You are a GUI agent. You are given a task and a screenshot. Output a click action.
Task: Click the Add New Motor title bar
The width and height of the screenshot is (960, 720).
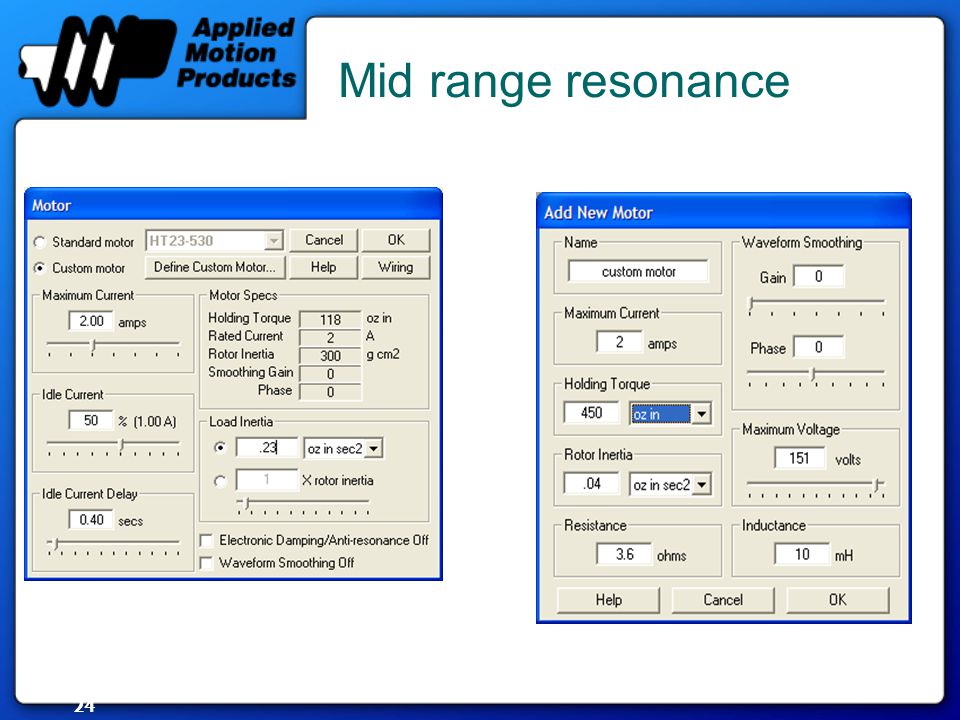click(724, 212)
